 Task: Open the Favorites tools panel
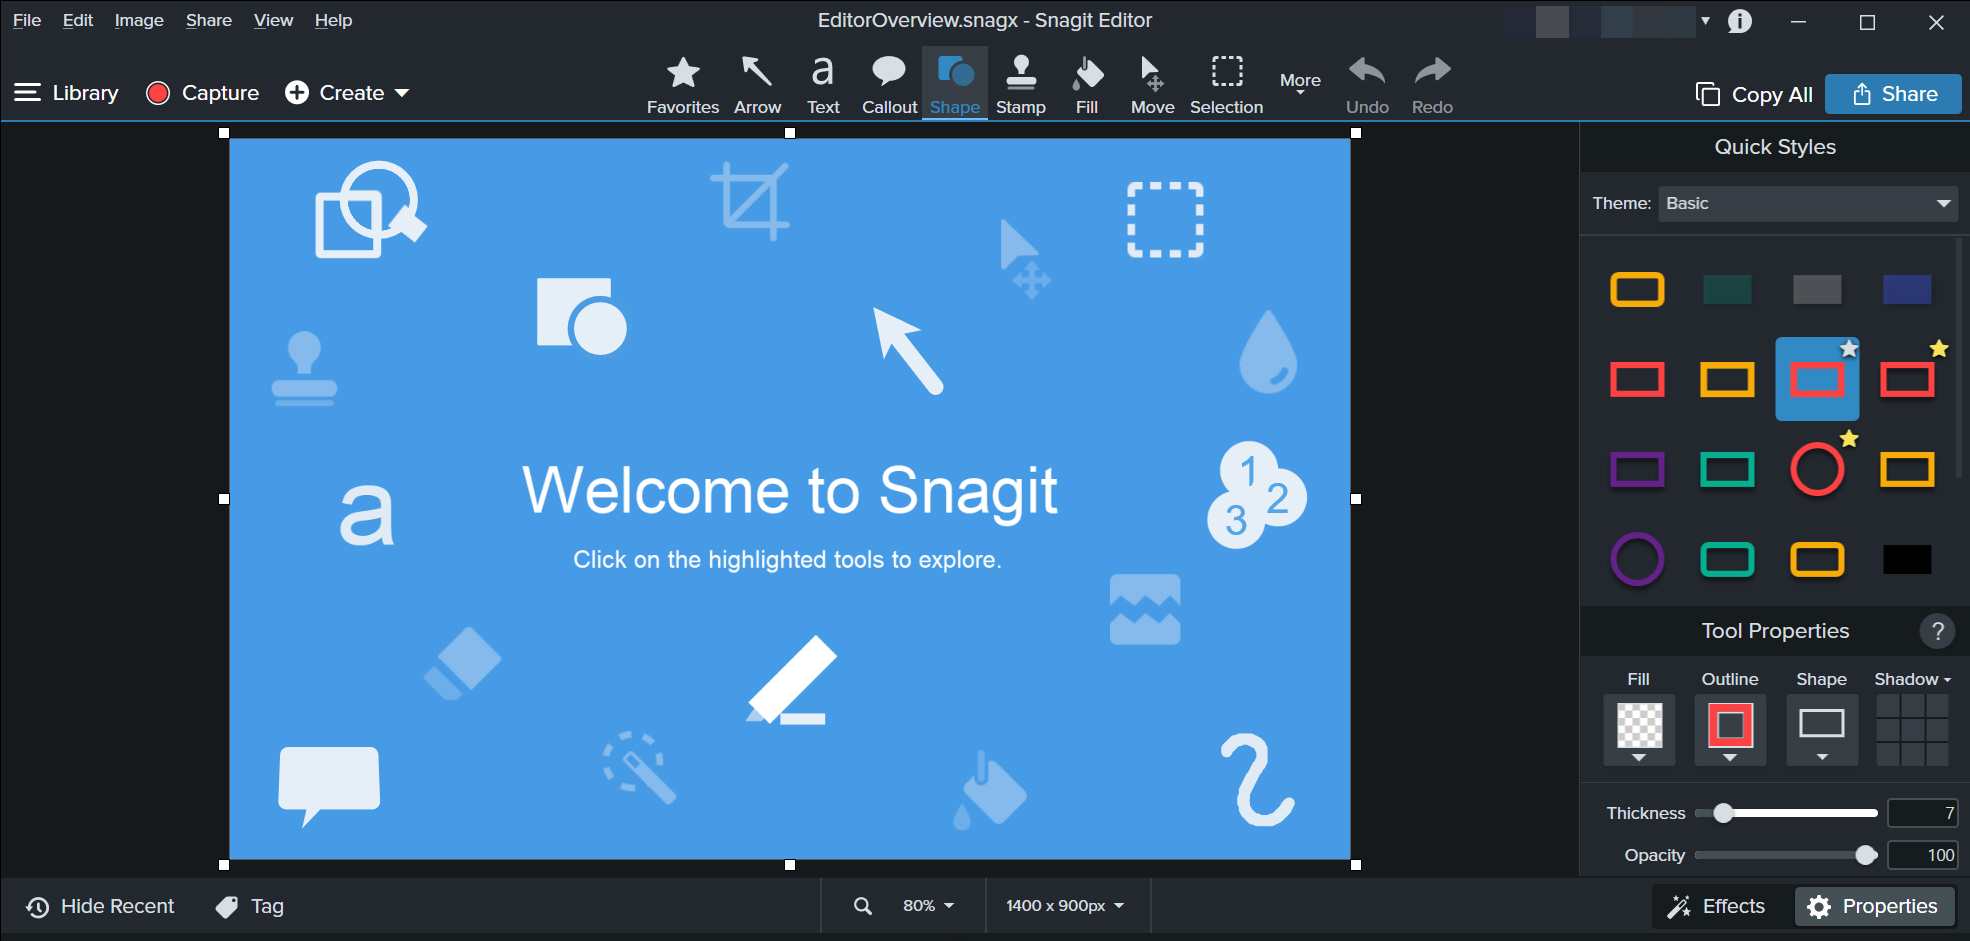[683, 84]
